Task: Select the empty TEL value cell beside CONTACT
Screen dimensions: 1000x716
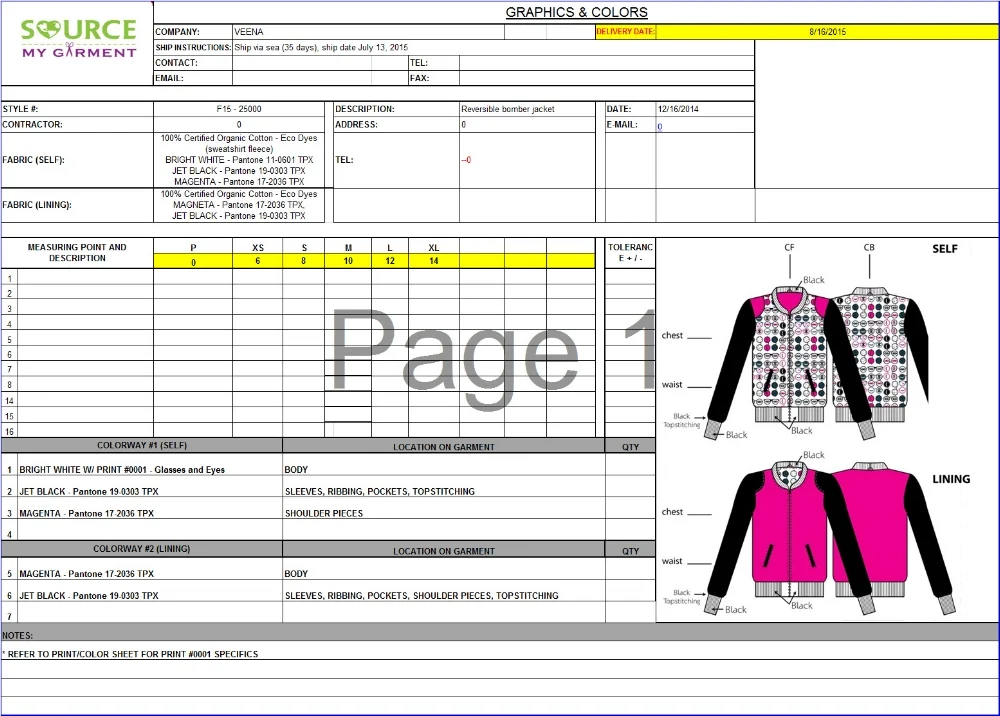Action: [x=607, y=62]
